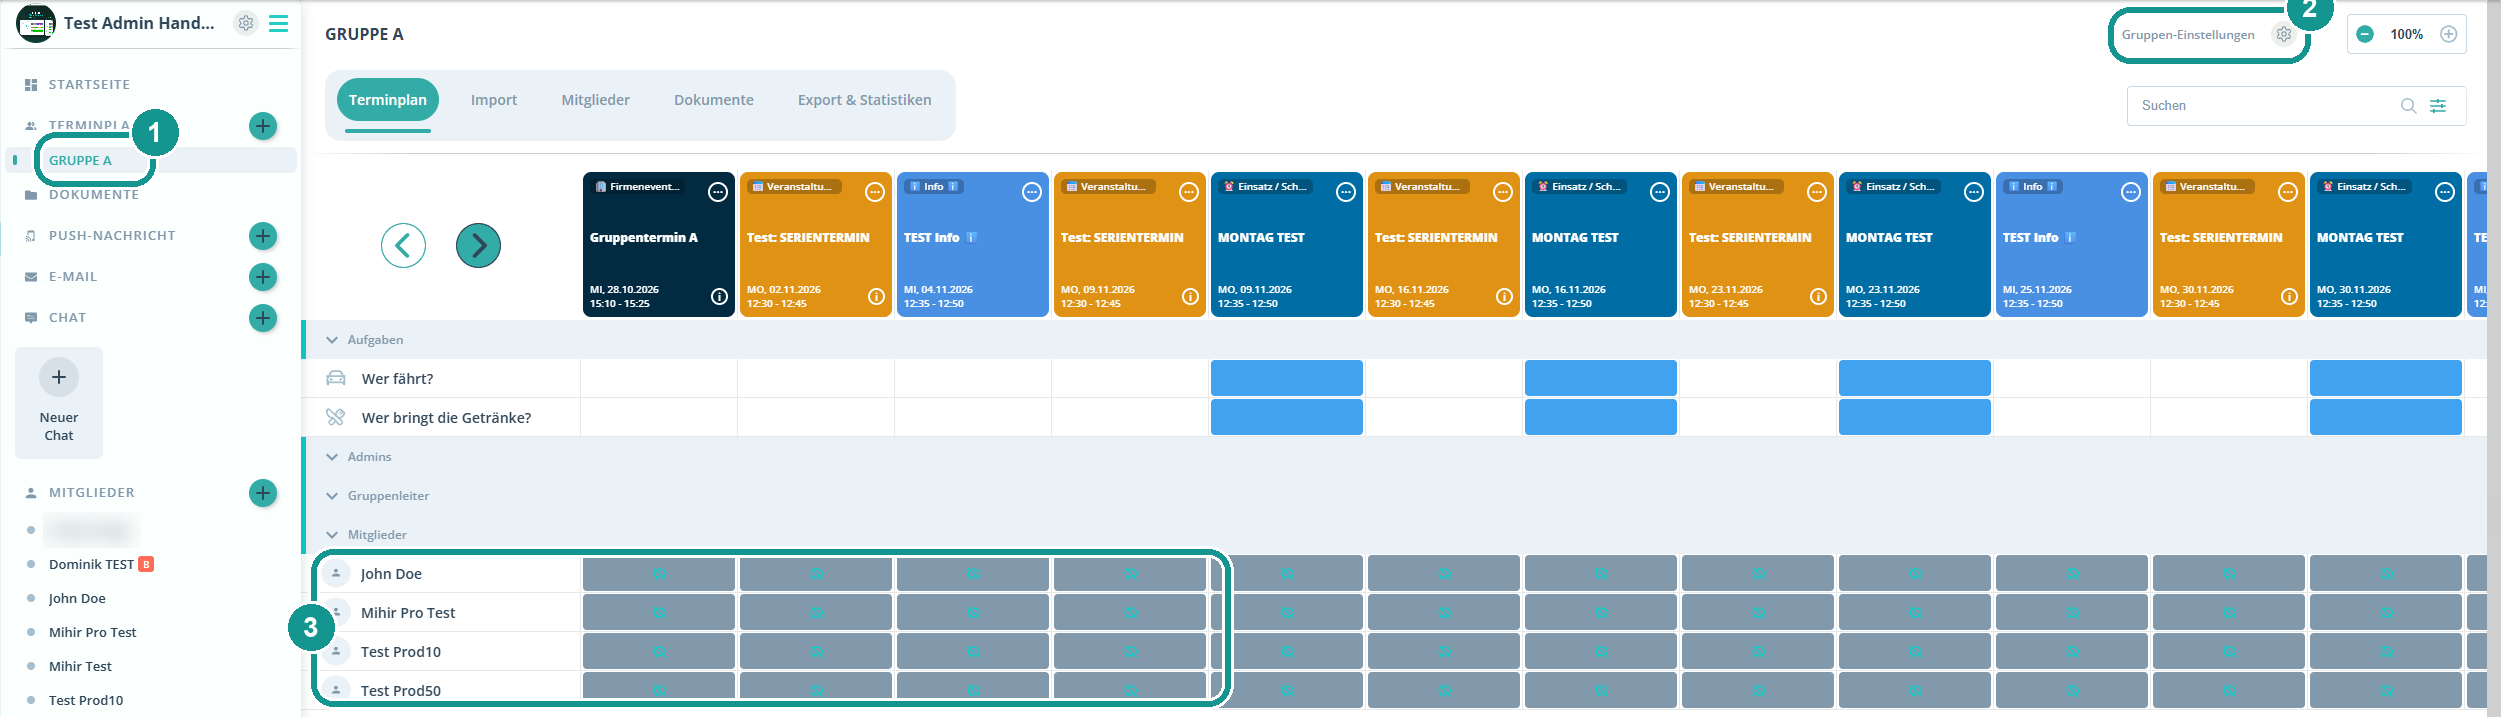2501x717 pixels.
Task: Go to STARTSEITE in the sidebar
Action: pos(89,85)
